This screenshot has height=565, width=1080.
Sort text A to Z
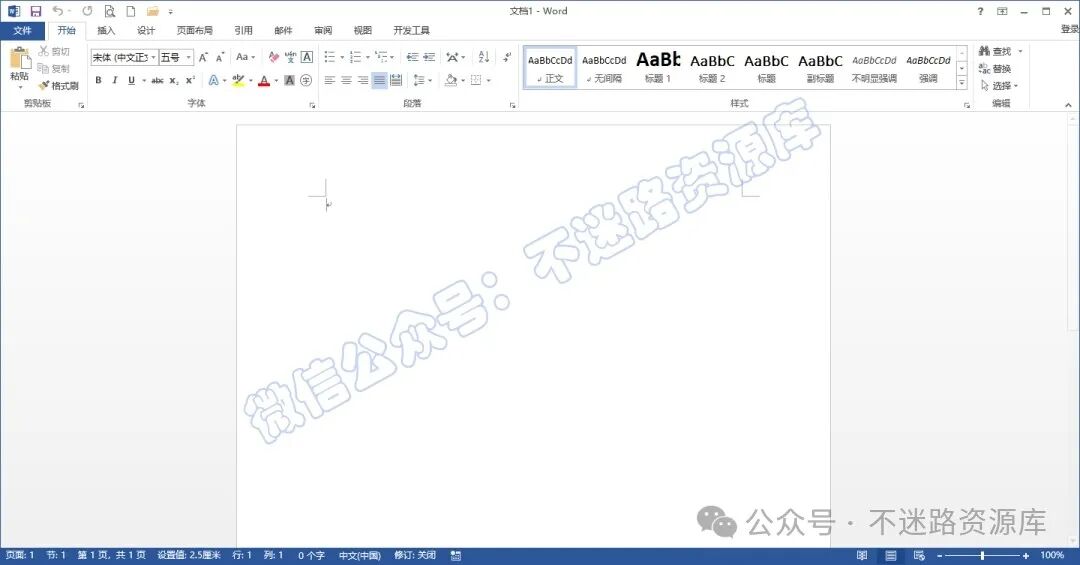point(484,57)
